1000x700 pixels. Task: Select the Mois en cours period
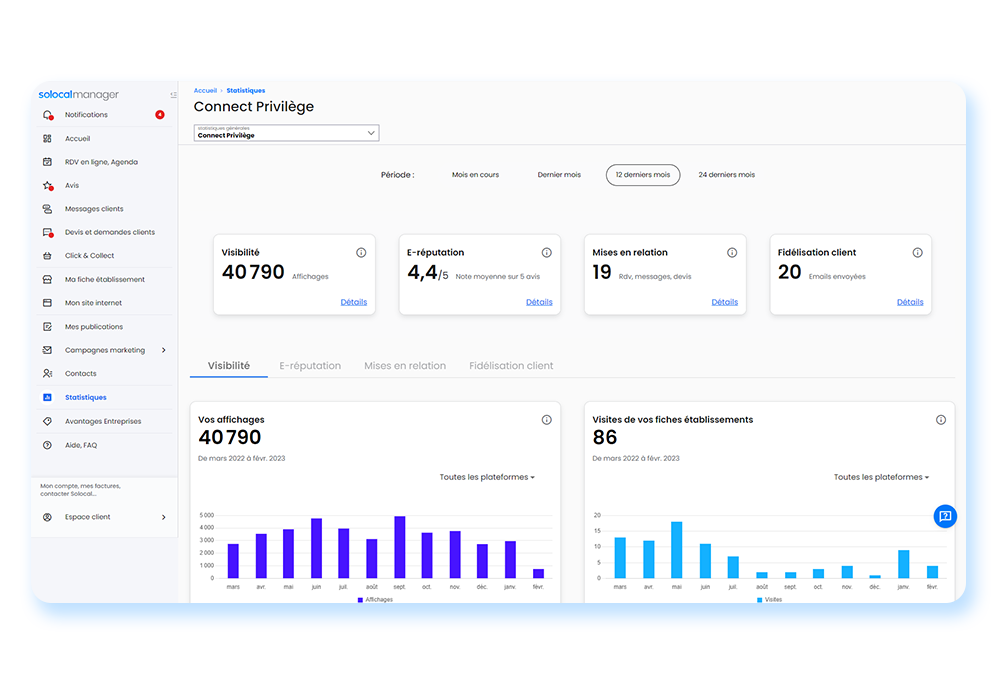475,175
